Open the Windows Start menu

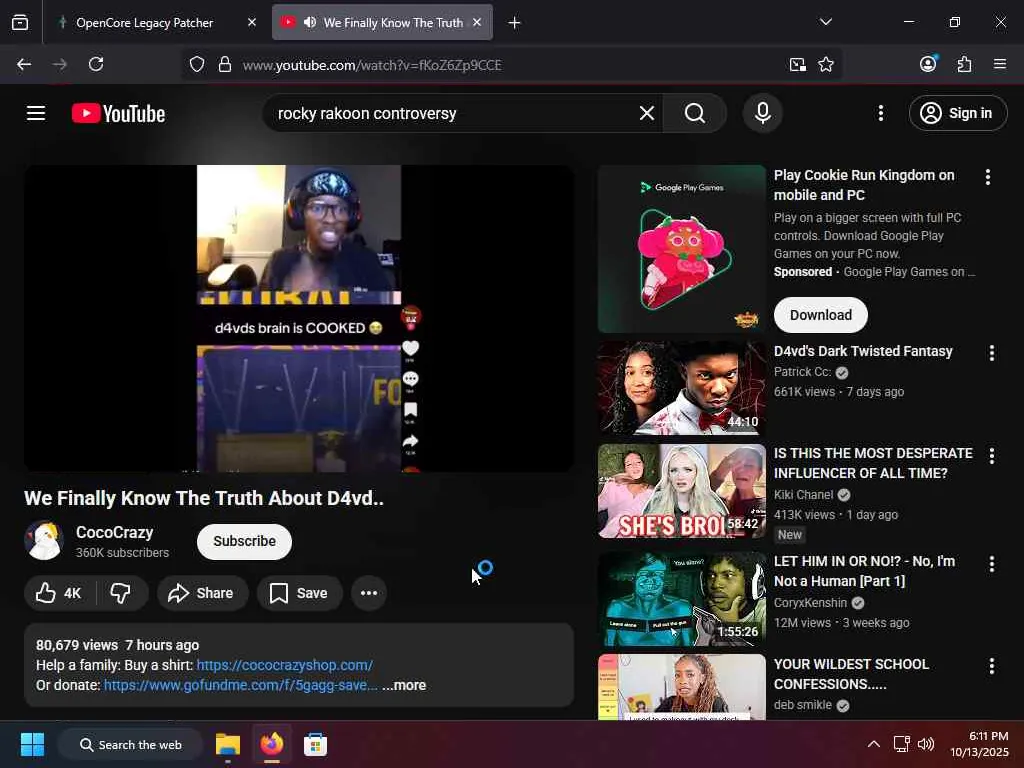32,744
